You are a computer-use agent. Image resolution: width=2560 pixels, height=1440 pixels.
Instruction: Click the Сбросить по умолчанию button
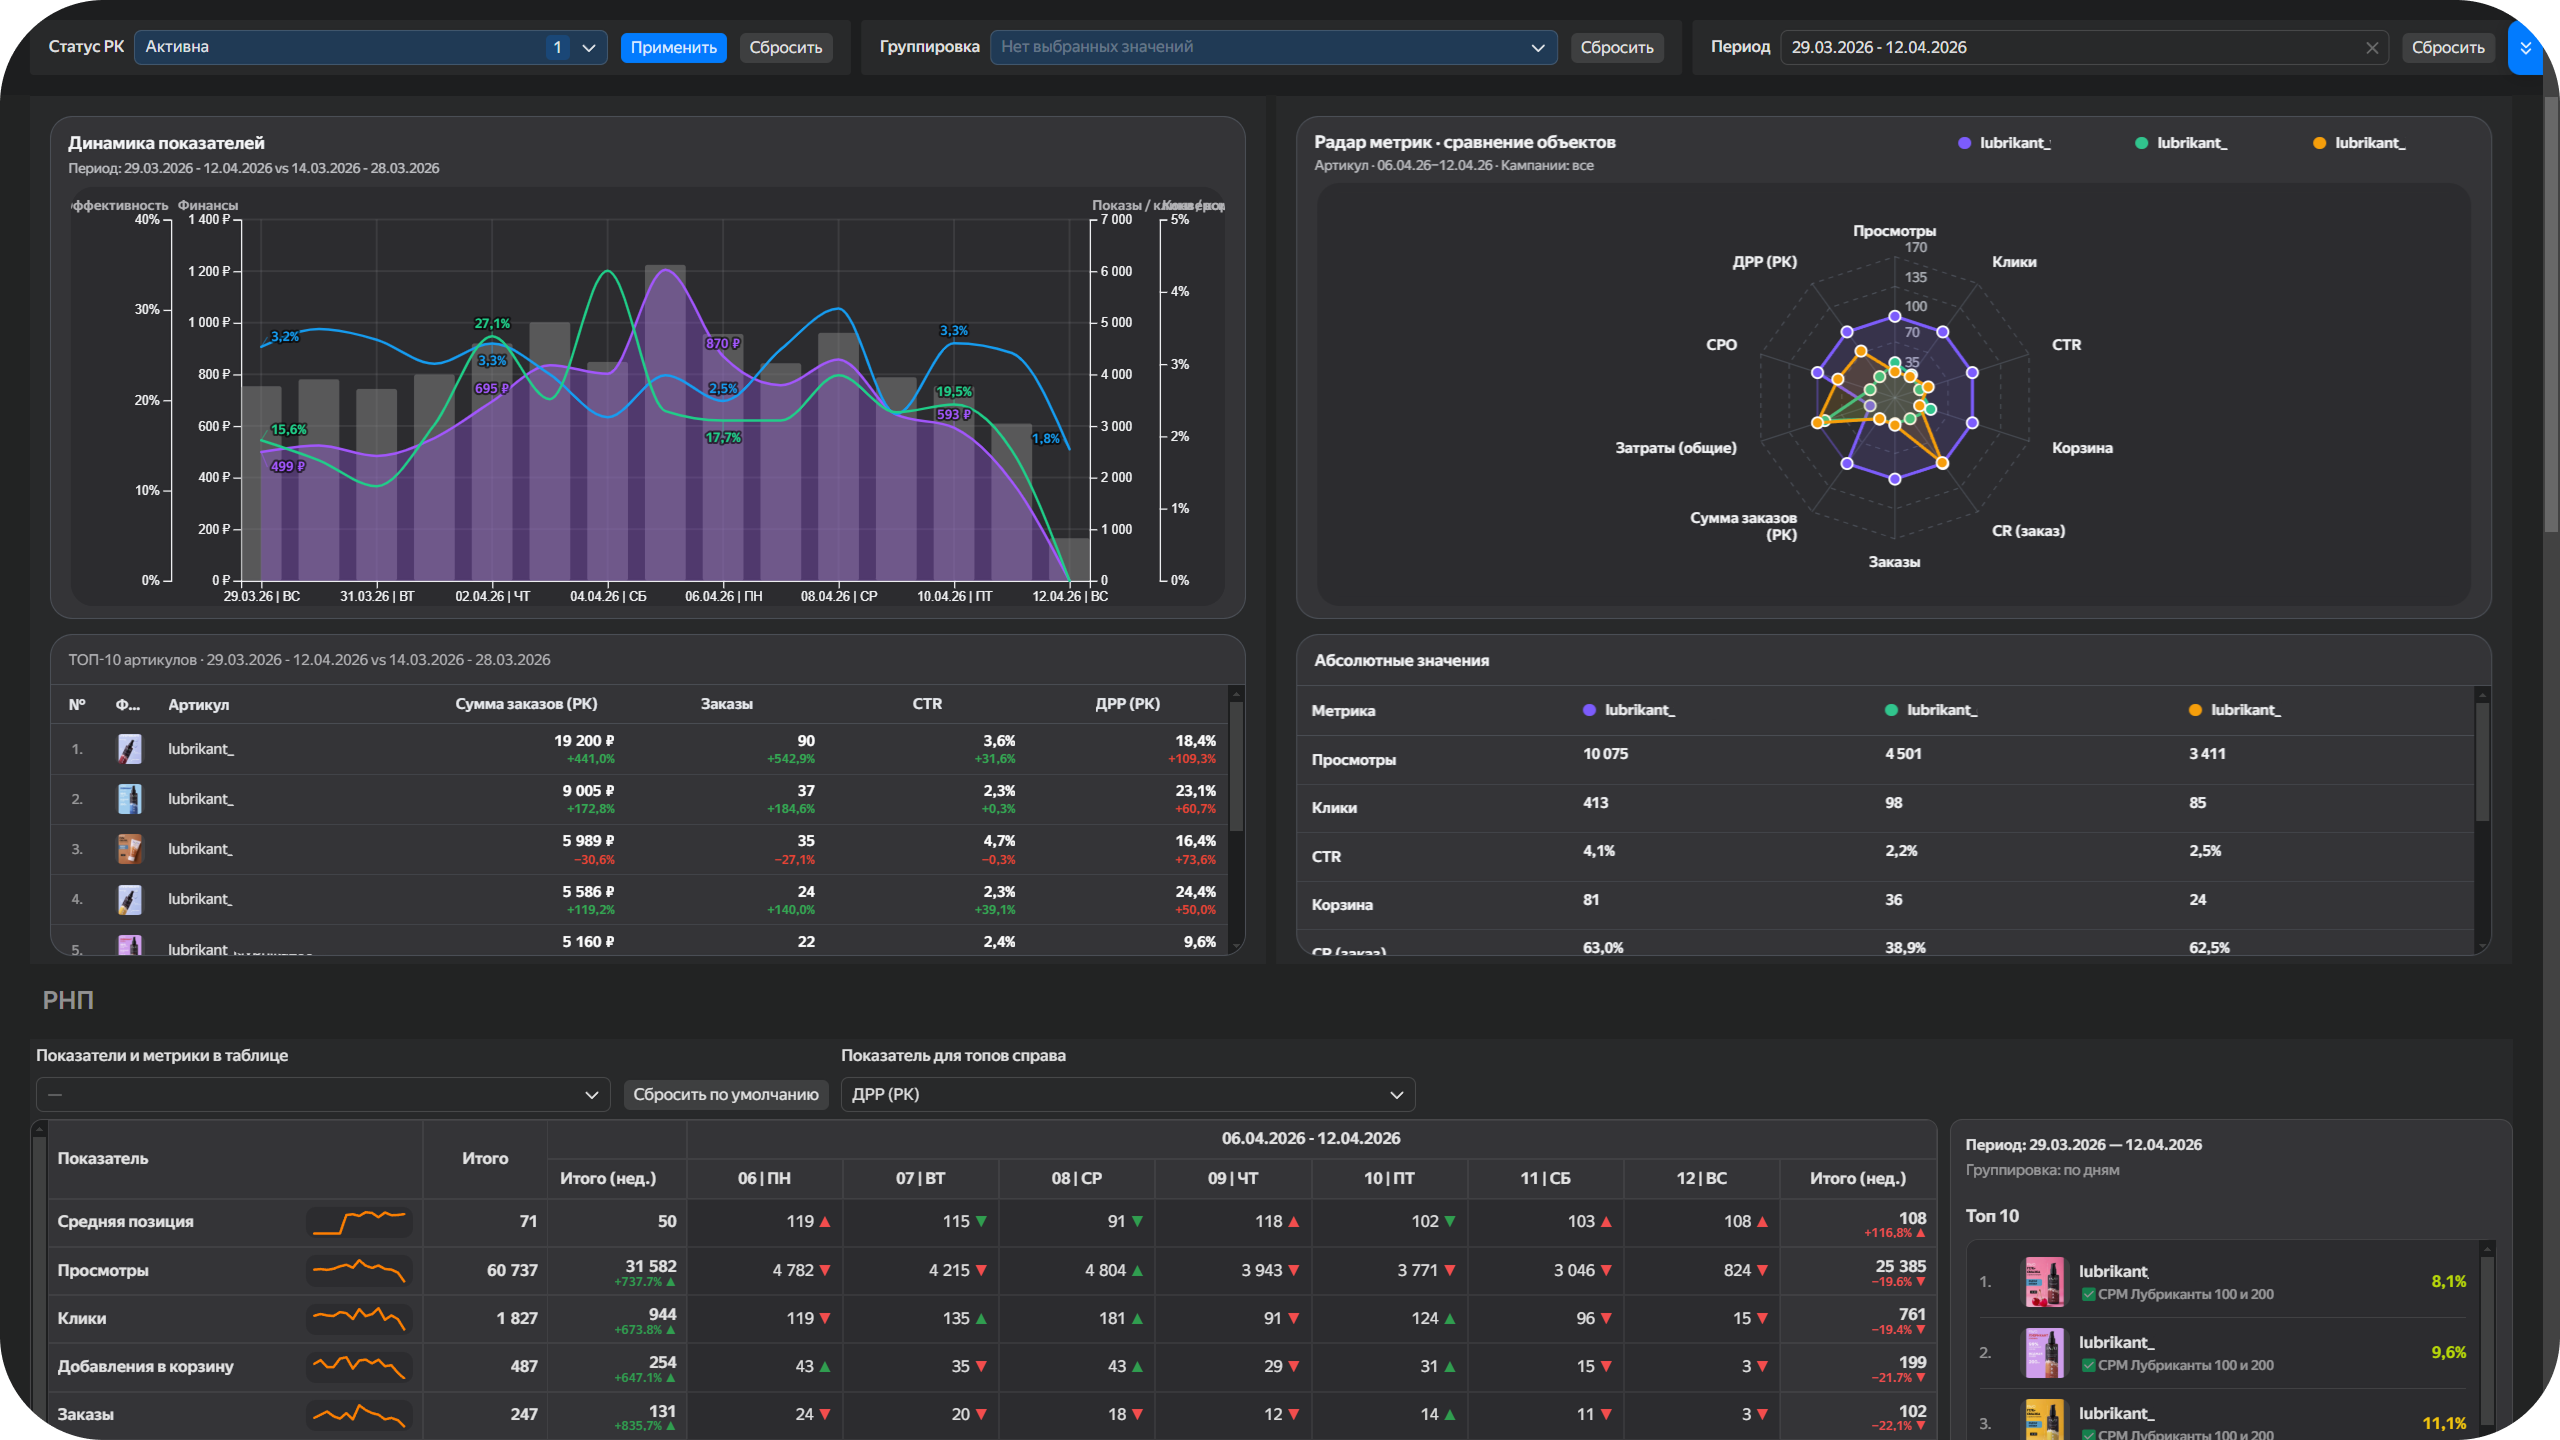pyautogui.click(x=725, y=1094)
